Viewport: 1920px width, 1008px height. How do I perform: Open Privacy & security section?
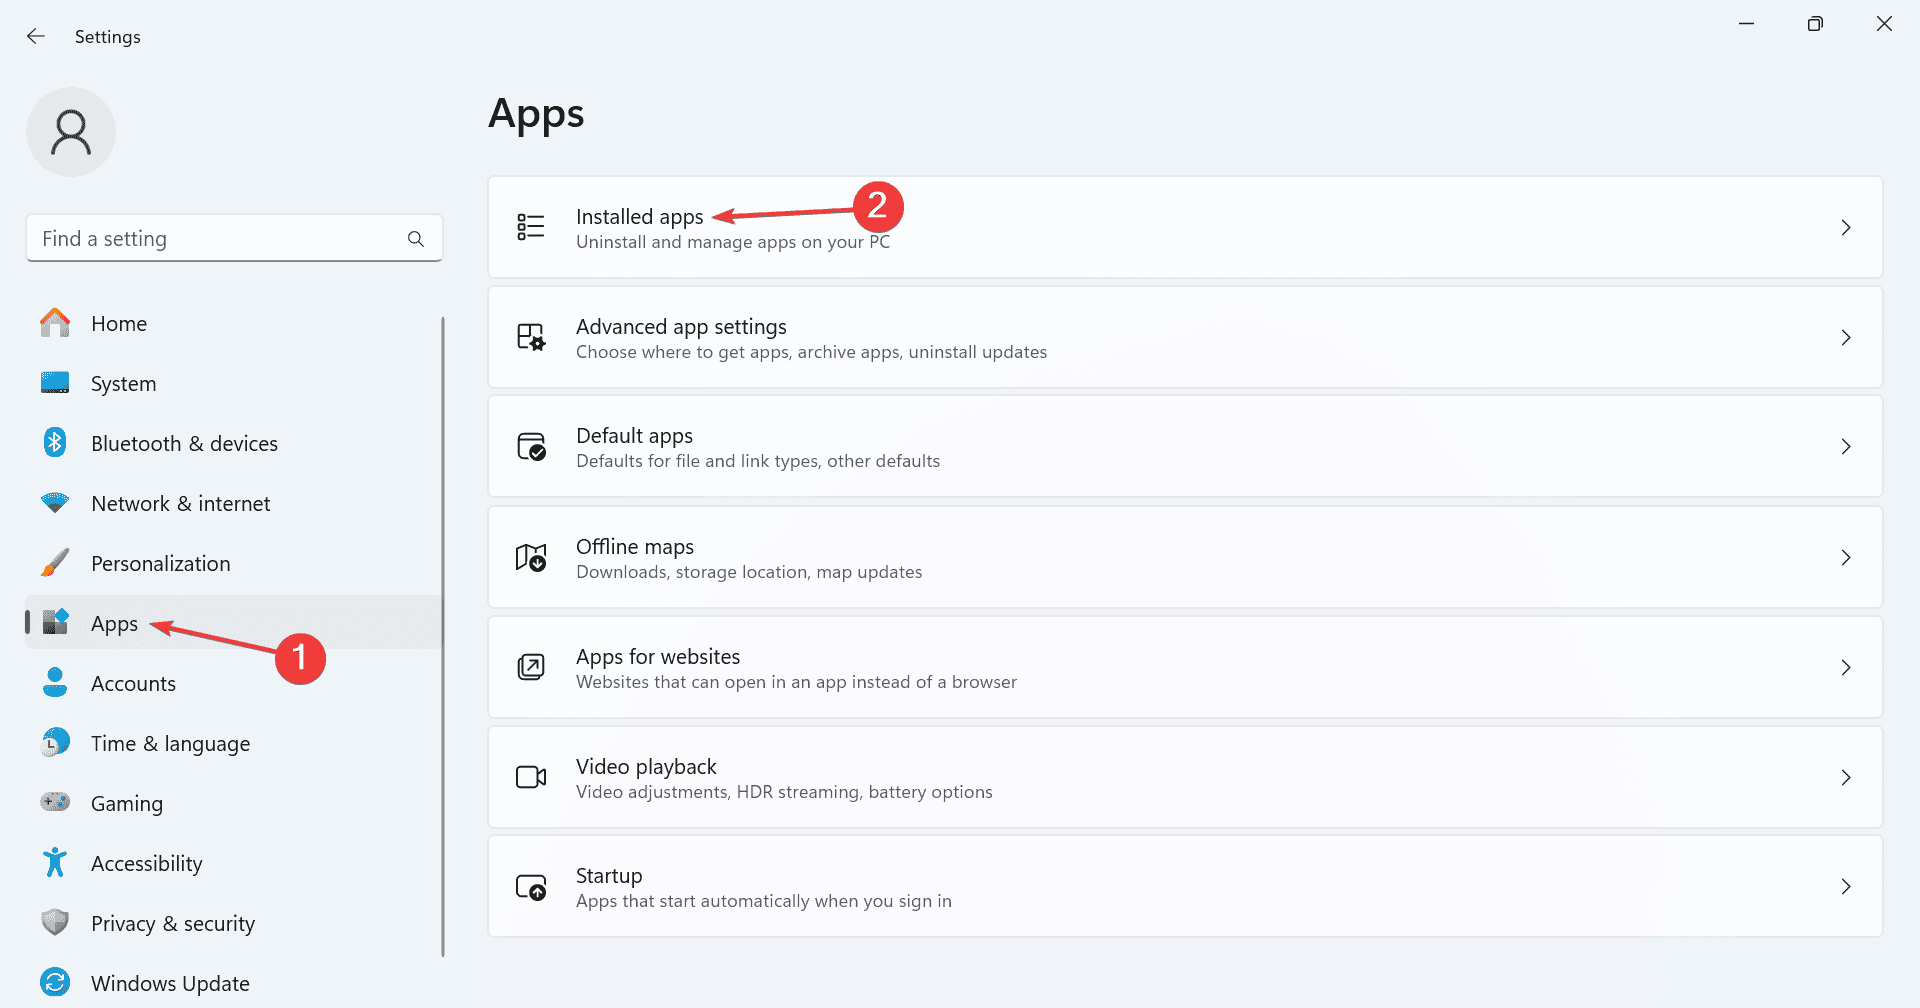tap(172, 924)
